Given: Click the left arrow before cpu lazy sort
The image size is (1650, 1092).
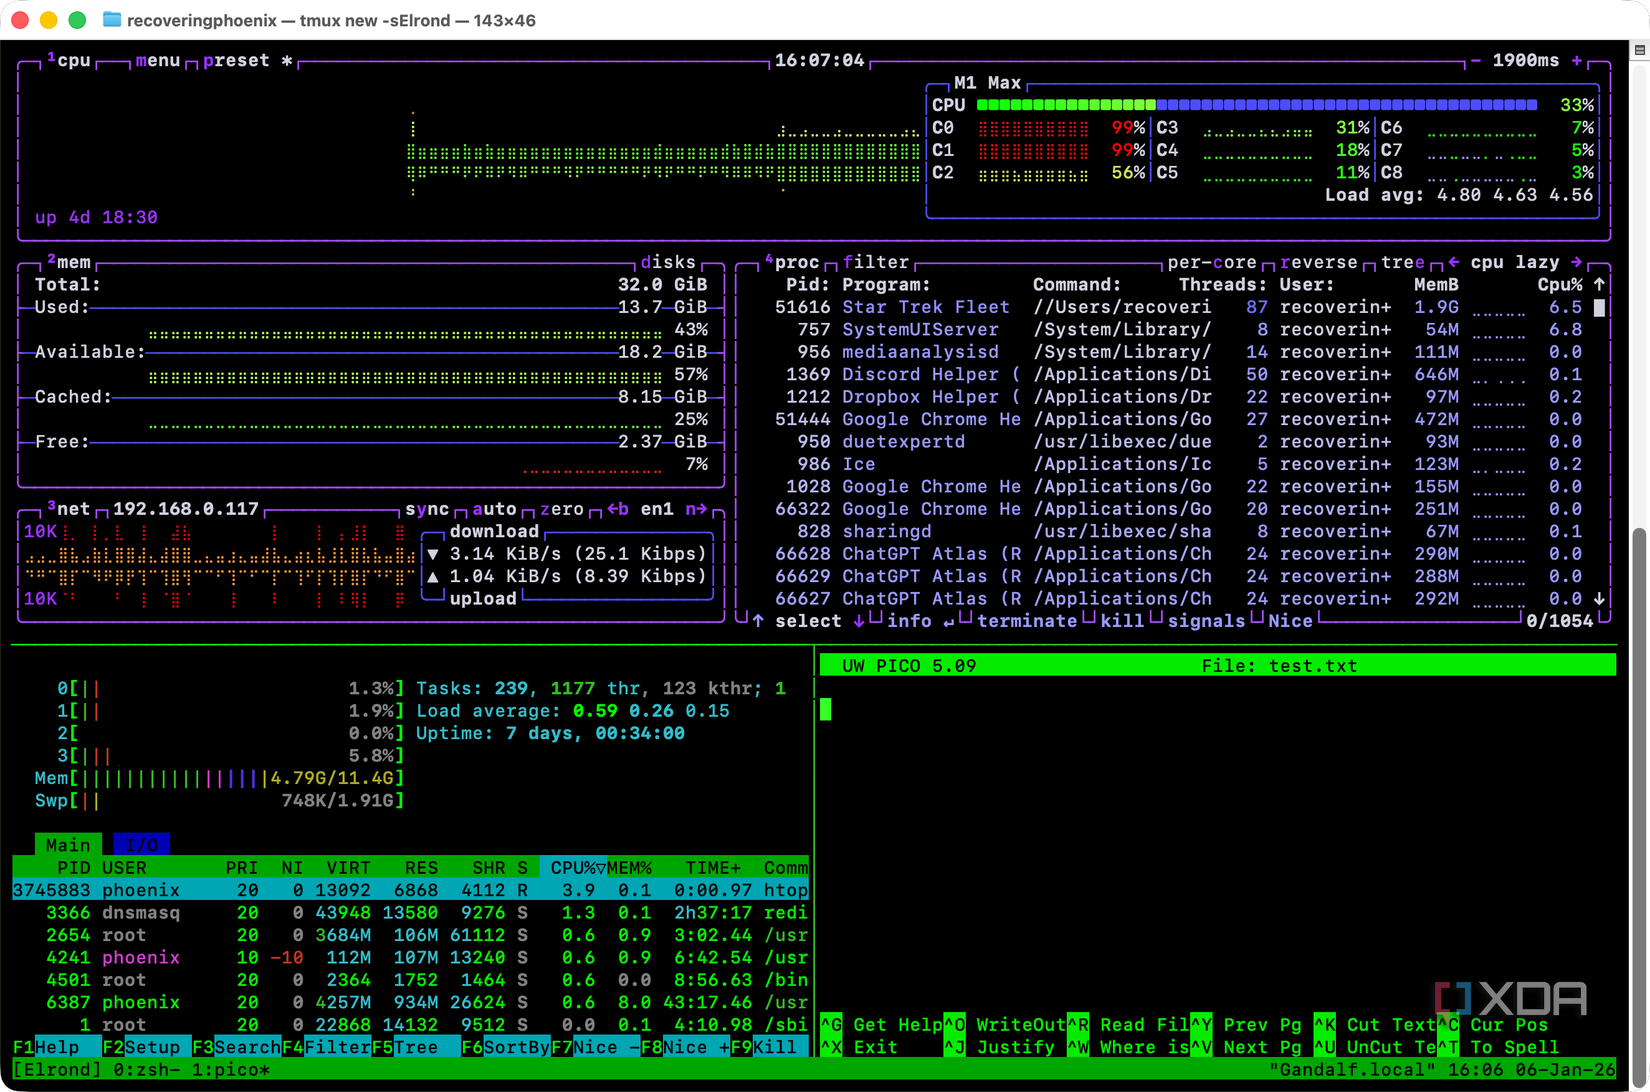Looking at the screenshot, I should tap(1453, 262).
